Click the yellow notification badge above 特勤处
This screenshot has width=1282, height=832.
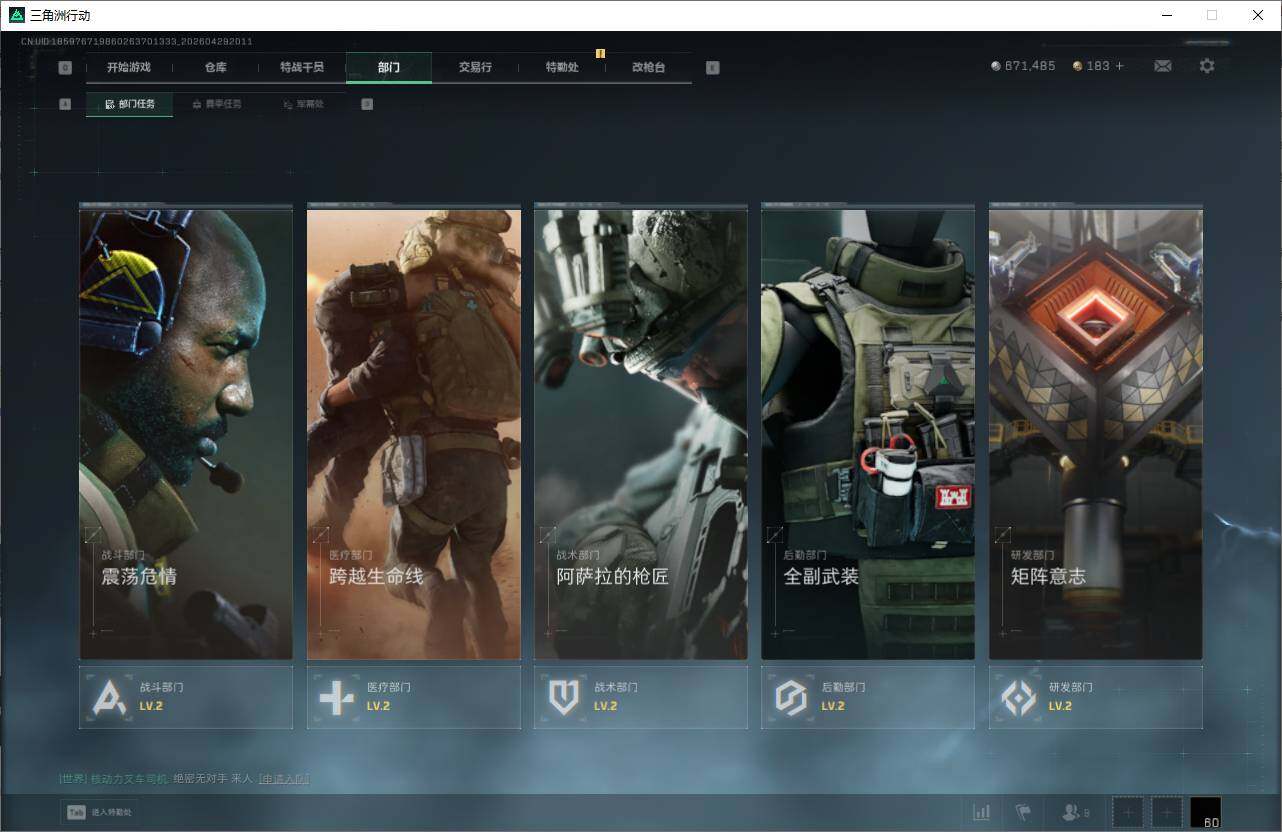[x=601, y=53]
